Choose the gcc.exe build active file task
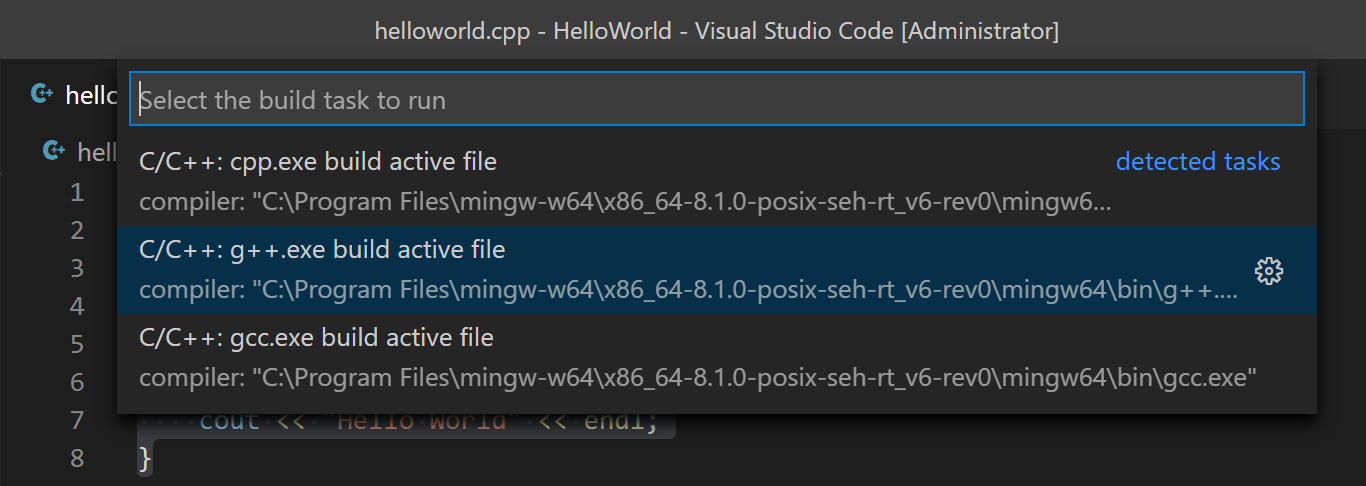Image resolution: width=1366 pixels, height=486 pixels. pos(716,358)
